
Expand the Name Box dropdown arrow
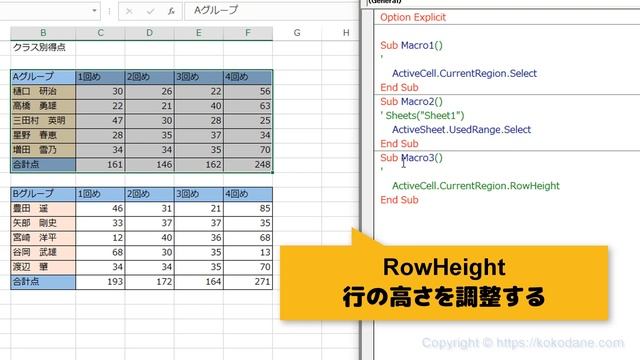[x=94, y=11]
